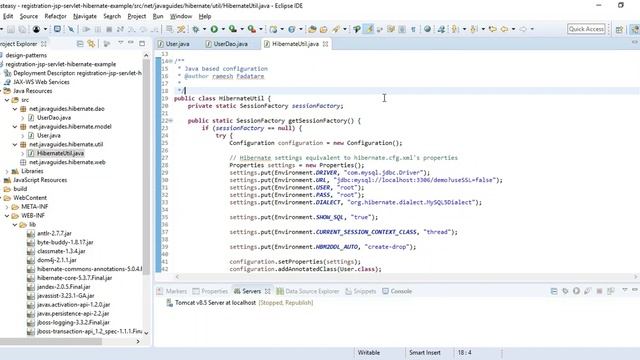Expand the Libraries node
Viewport: 640px width, 360px height.
[x=7, y=171]
